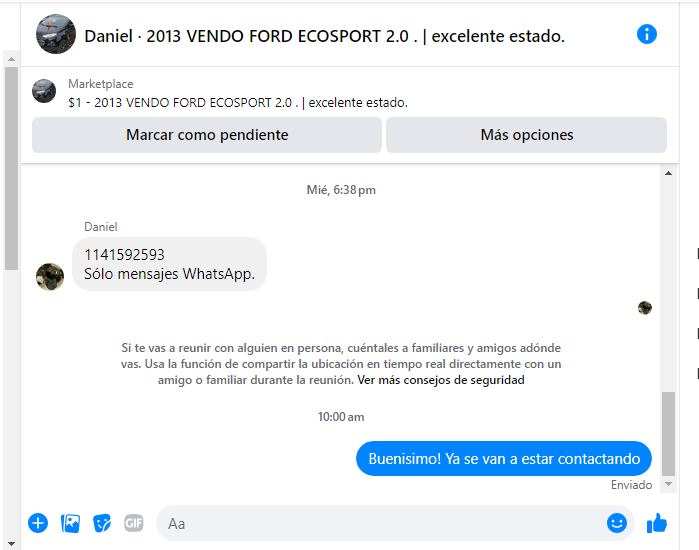Image resolution: width=699 pixels, height=550 pixels.
Task: Click the chat scrollbar down arrow
Action: coord(668,484)
